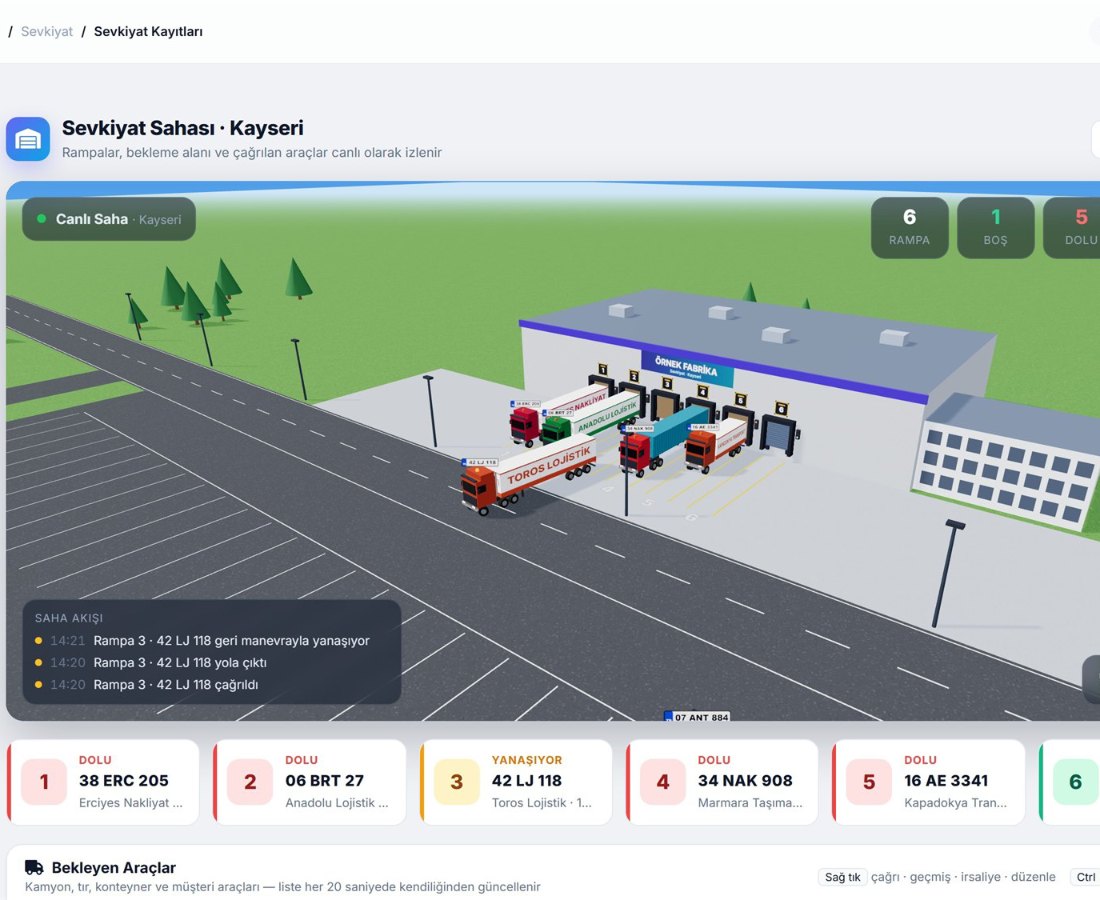Click the 'Ctrl' shortcut key hint
The width and height of the screenshot is (1100, 900).
coord(1085,877)
